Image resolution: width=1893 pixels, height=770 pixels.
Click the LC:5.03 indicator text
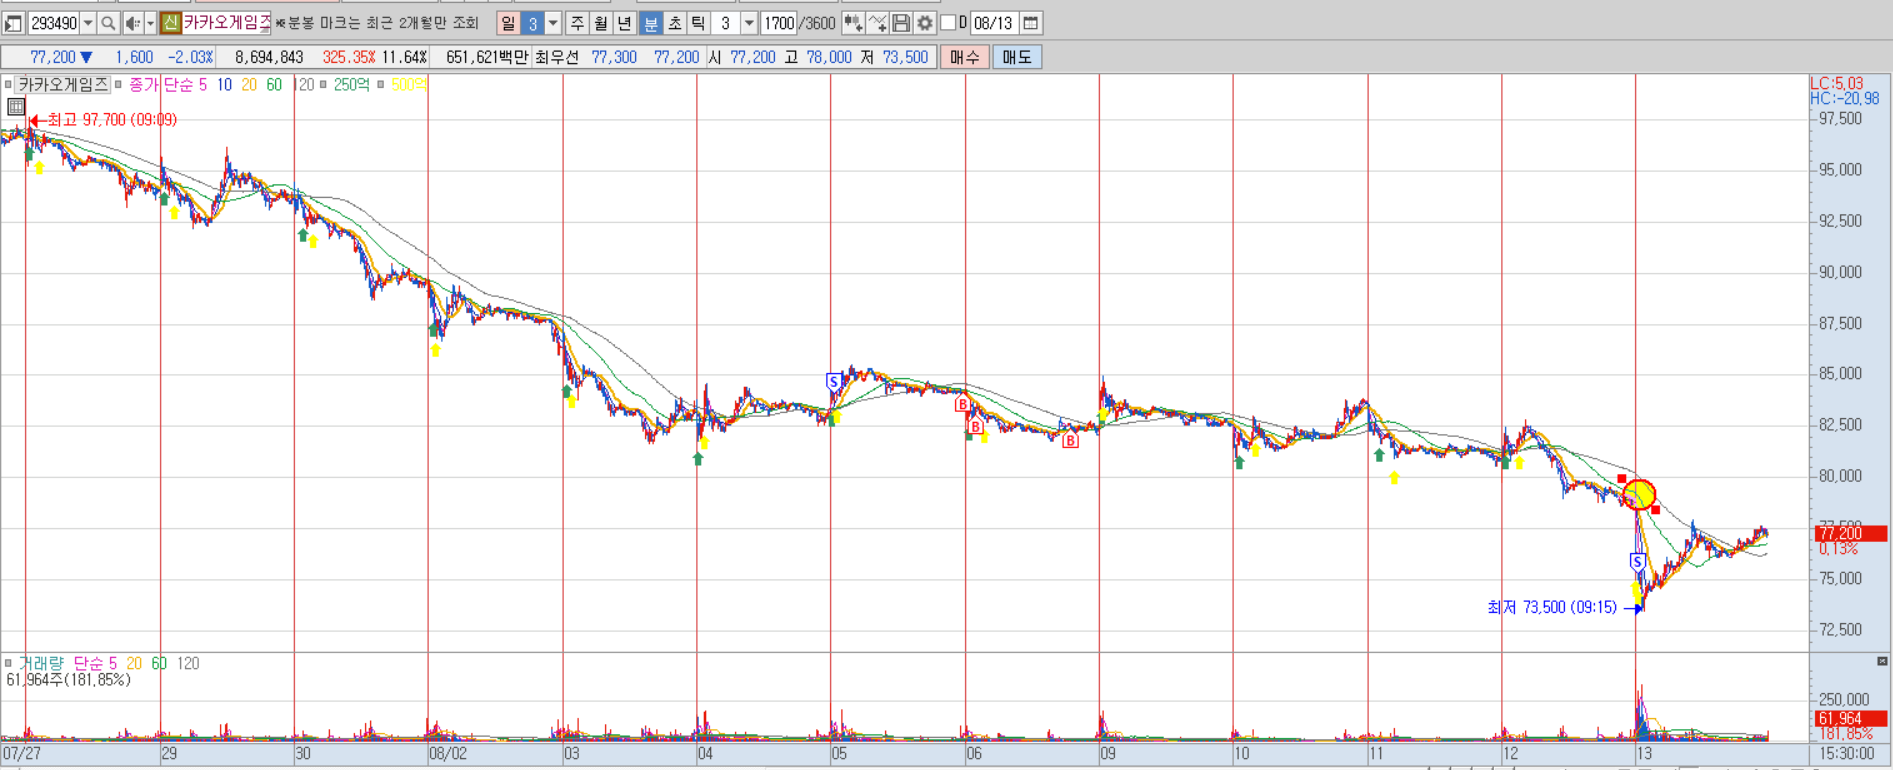pyautogui.click(x=1837, y=84)
